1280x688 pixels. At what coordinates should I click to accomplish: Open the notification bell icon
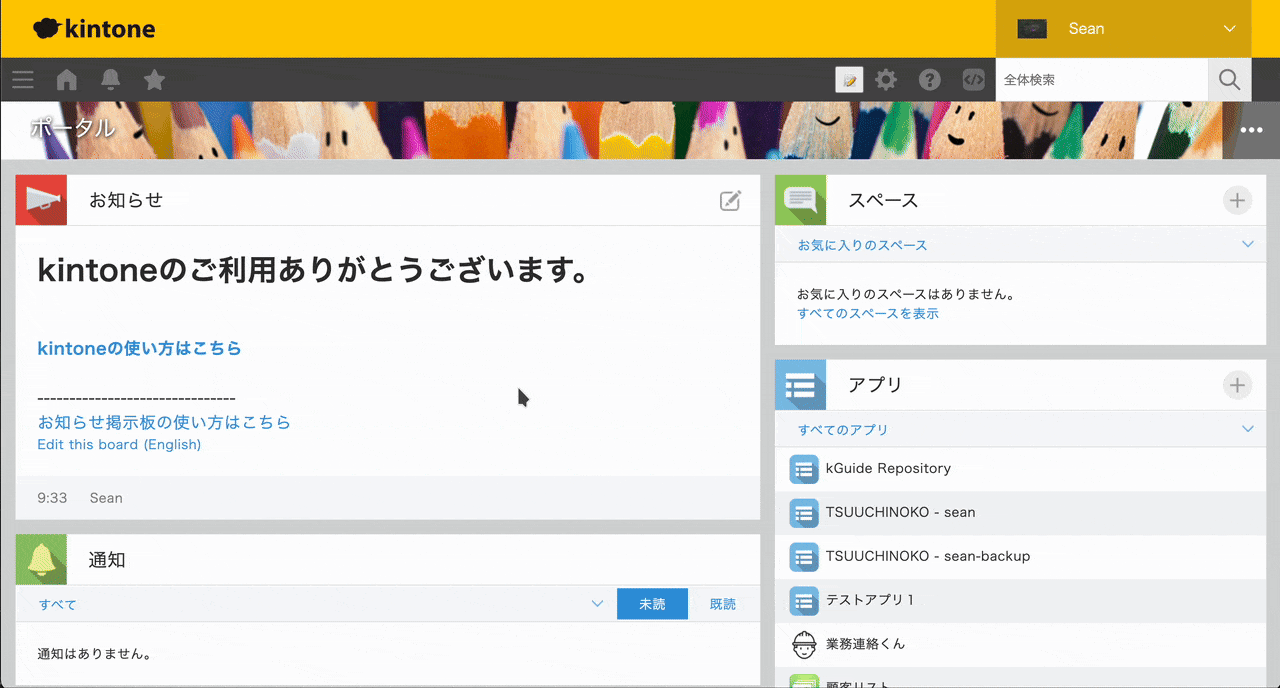point(110,79)
